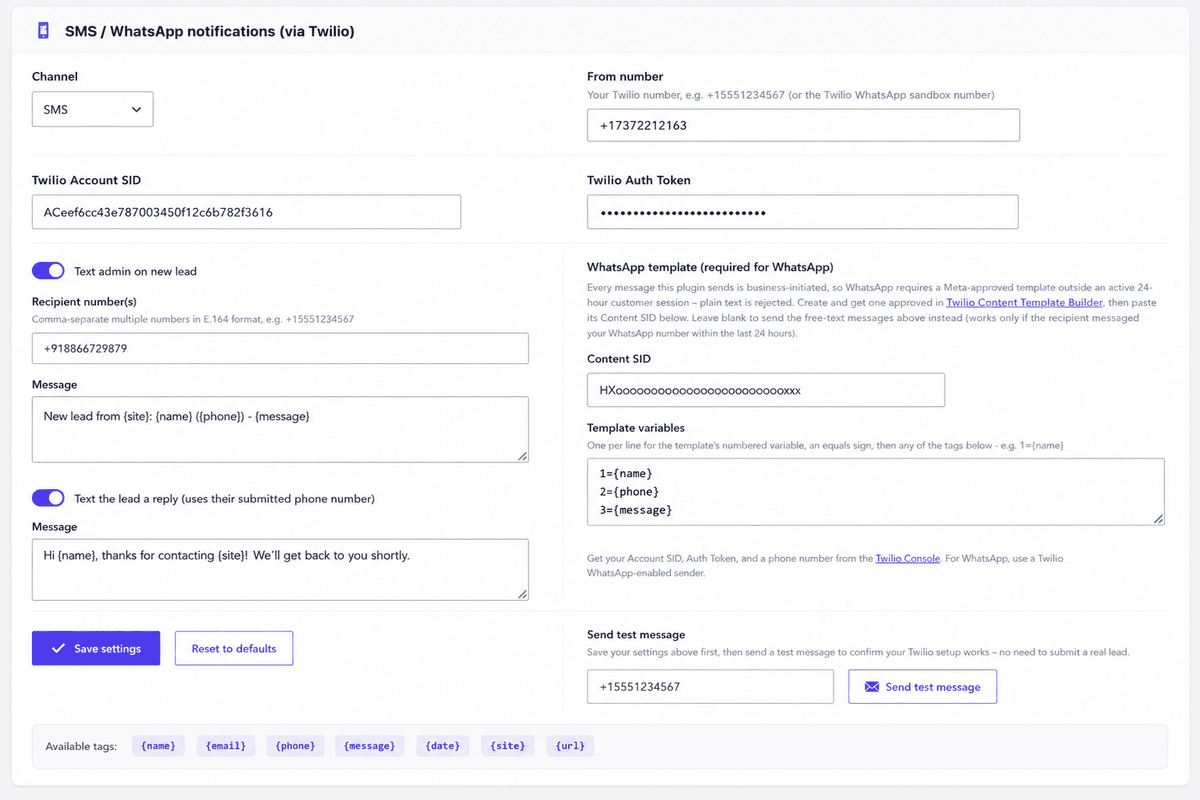Open the Twilio Content Template Builder link

coord(1025,302)
